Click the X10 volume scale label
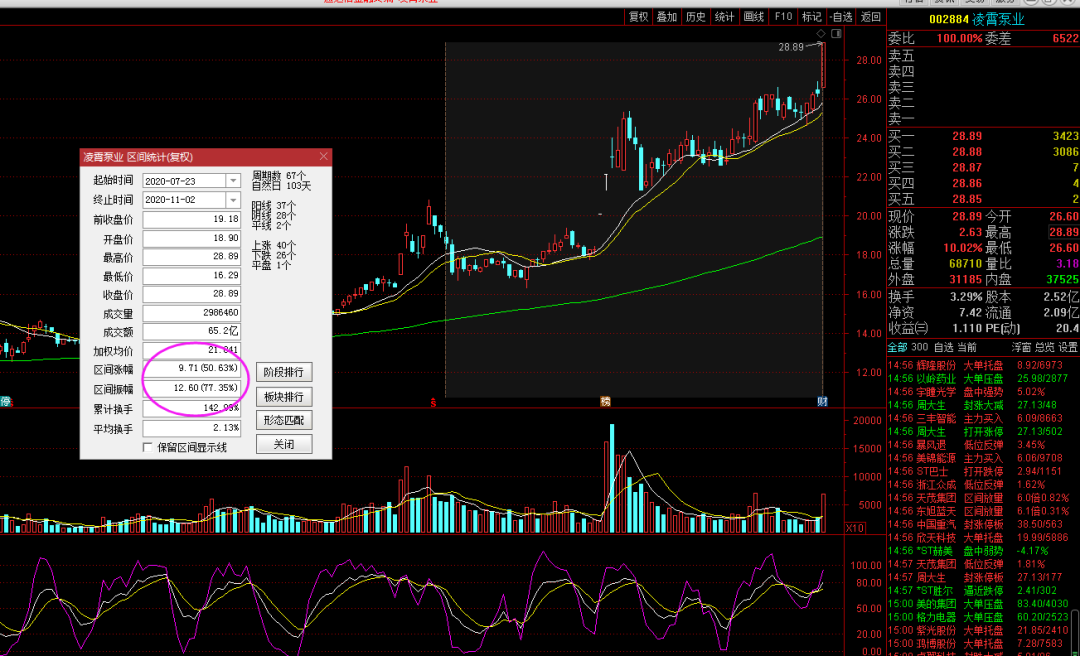Screen dimensions: 1080x656 (x=855, y=528)
